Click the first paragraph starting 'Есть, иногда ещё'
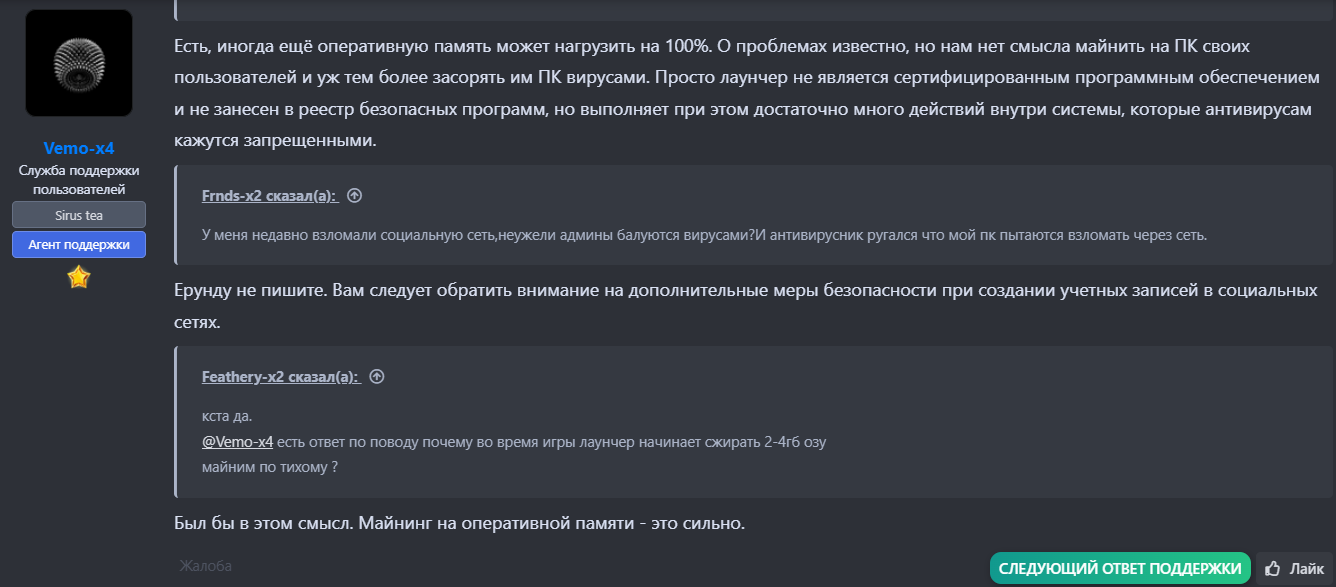 click(x=742, y=94)
